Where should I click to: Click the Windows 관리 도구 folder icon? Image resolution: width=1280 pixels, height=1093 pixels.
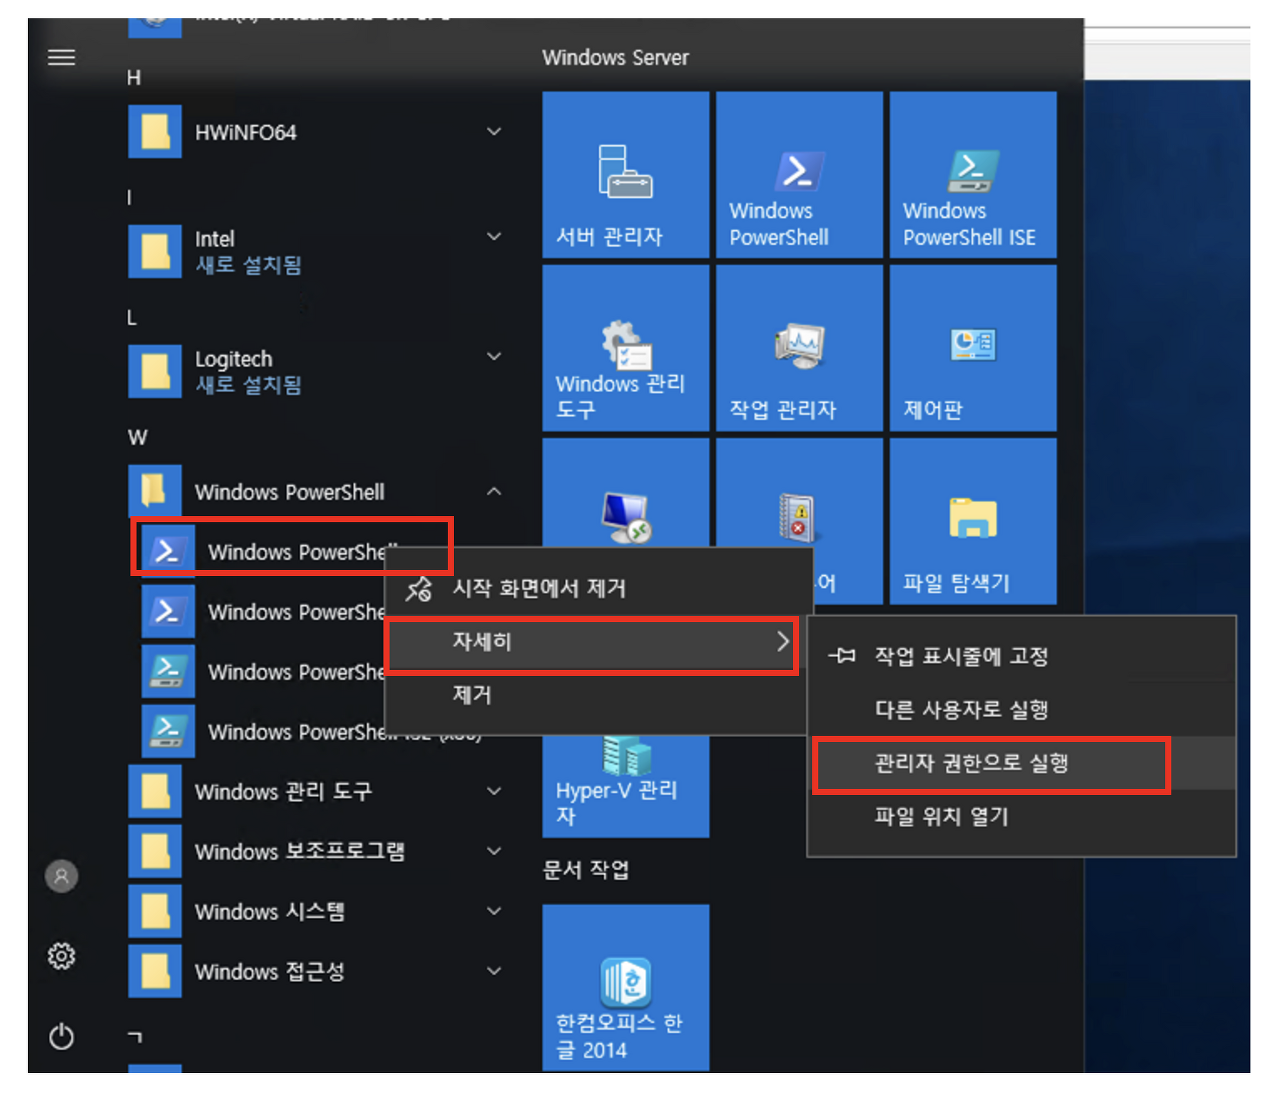click(155, 791)
